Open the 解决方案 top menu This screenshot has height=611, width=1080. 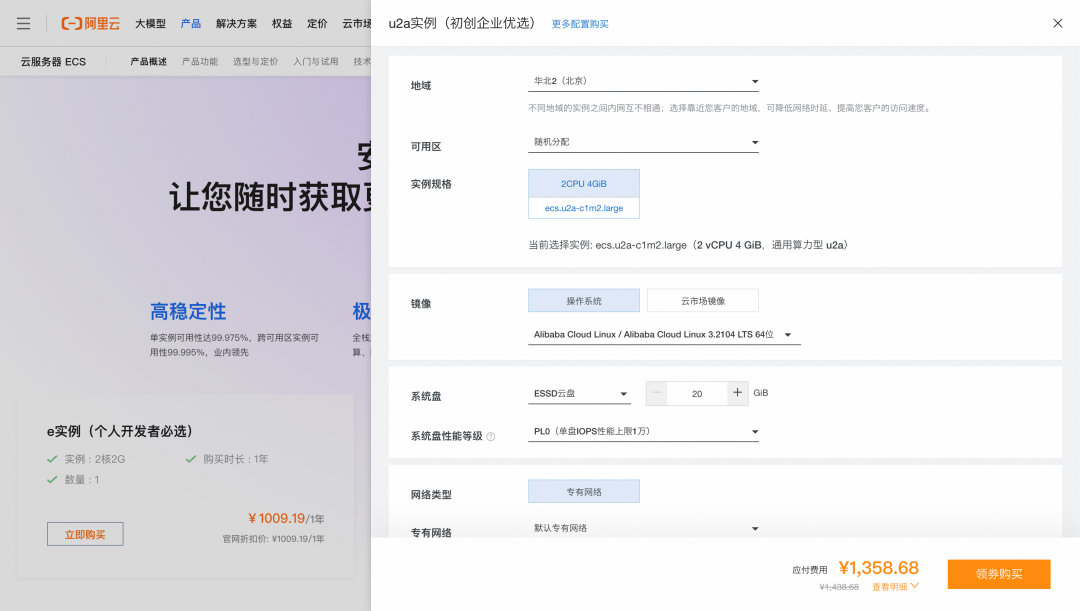(x=236, y=23)
